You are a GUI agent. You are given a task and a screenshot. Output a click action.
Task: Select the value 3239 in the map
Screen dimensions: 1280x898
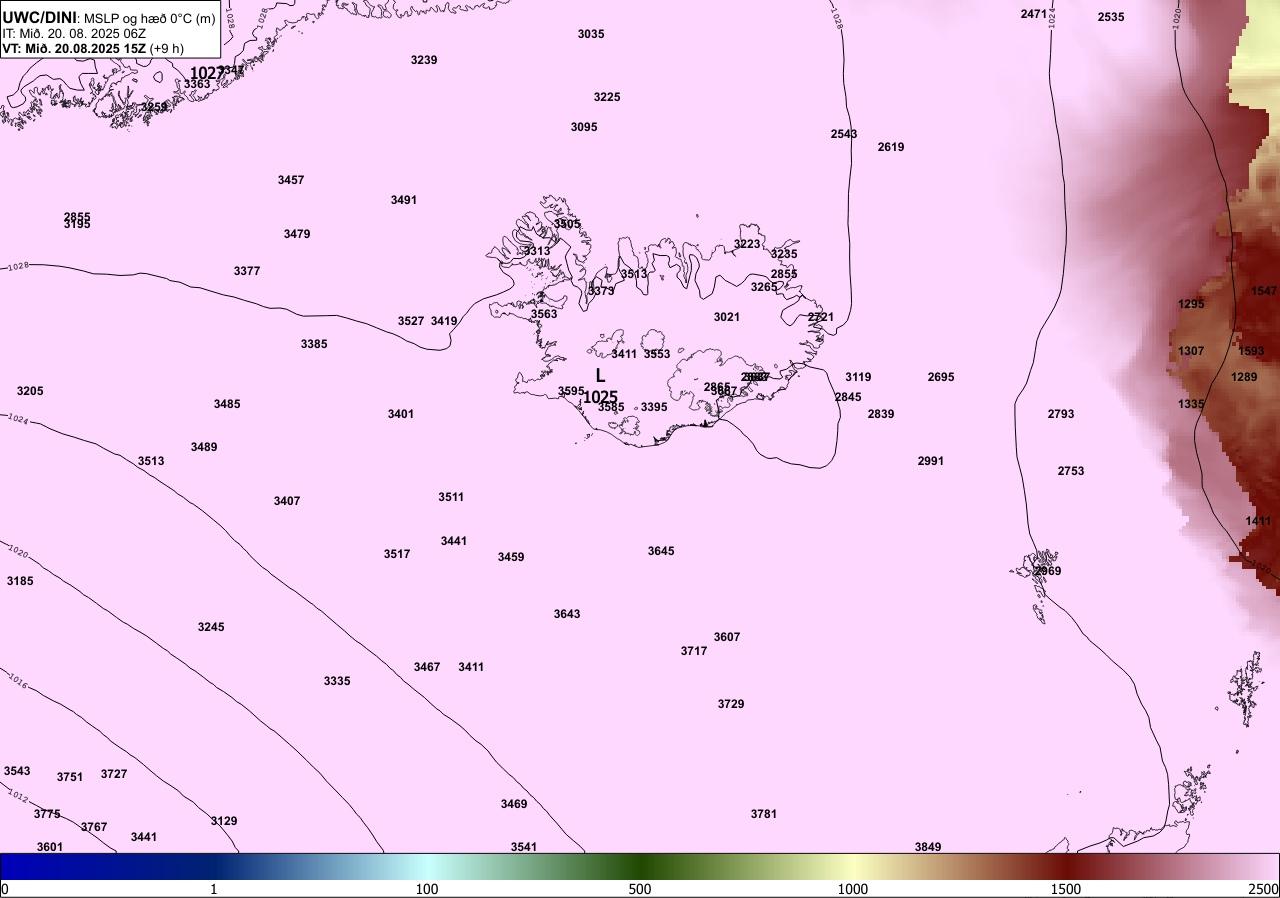coord(424,60)
